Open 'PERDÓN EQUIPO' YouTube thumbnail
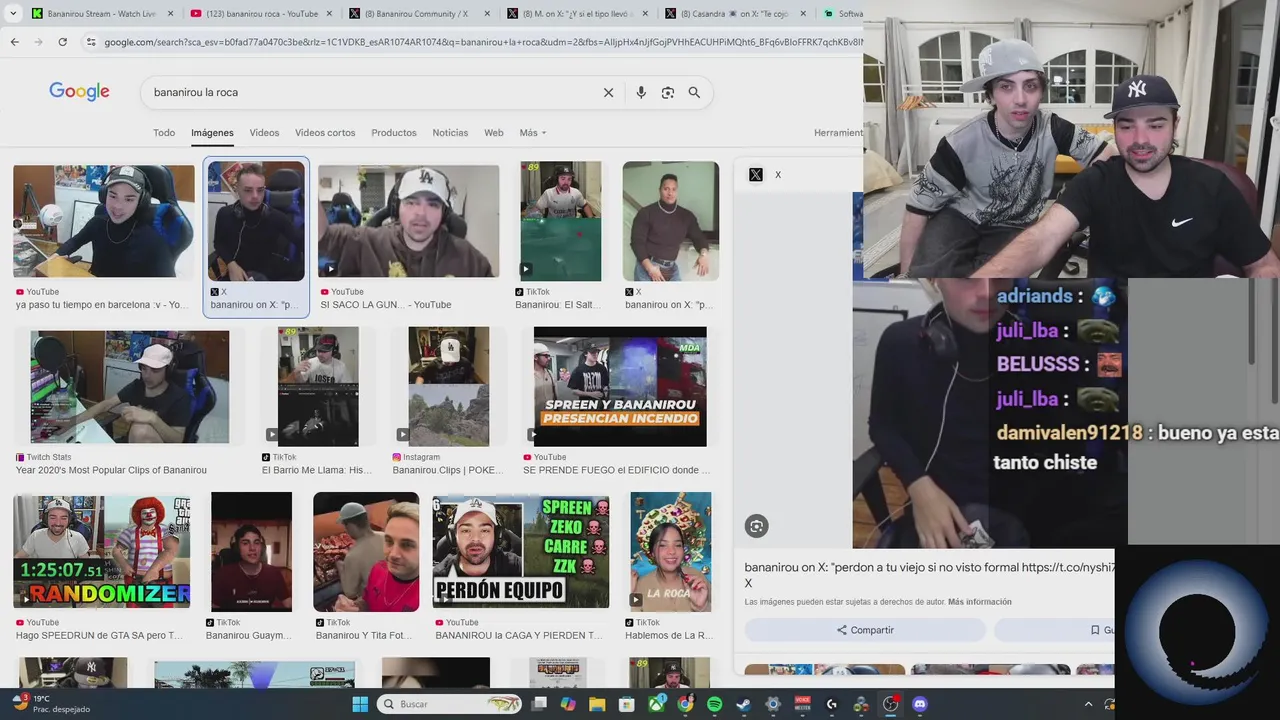This screenshot has width=1280, height=720. [521, 551]
